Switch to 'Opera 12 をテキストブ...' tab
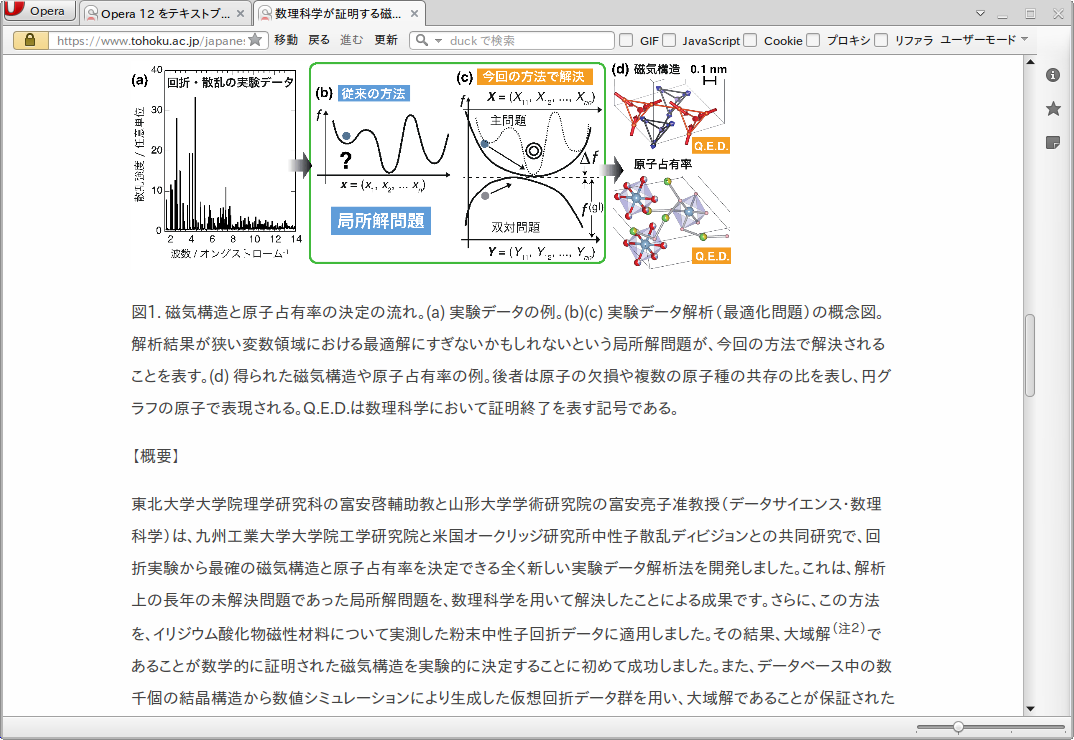Image resolution: width=1074 pixels, height=740 pixels. point(158,14)
